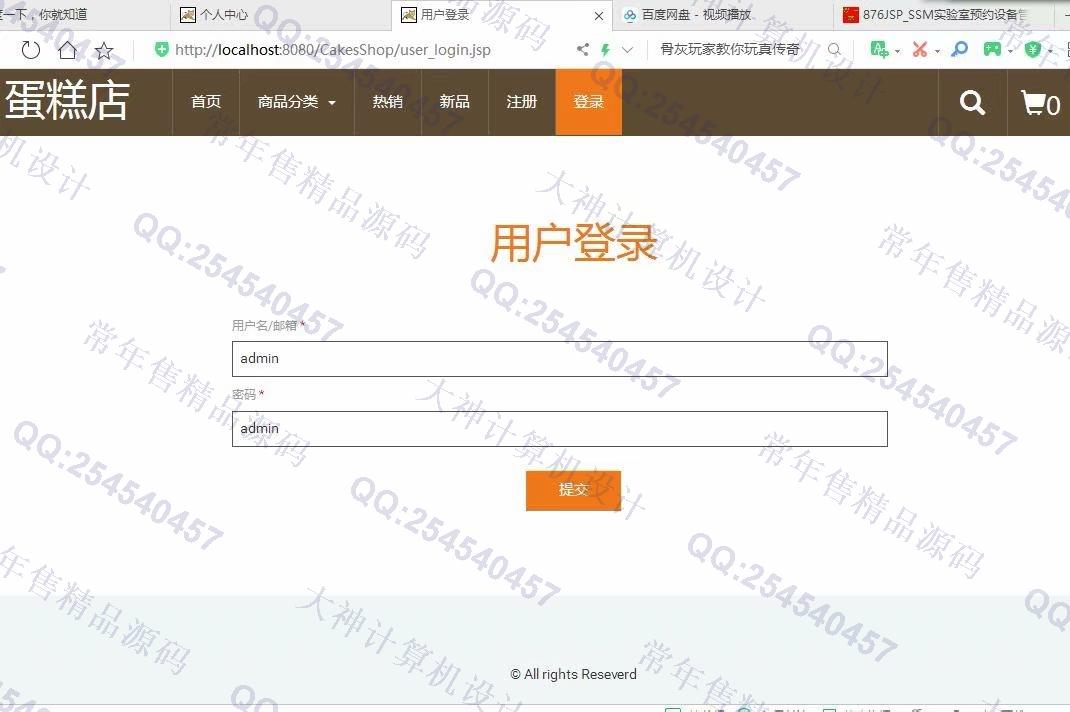Image resolution: width=1070 pixels, height=712 pixels.
Task: Open site search magnifier in brown navbar
Action: tap(972, 102)
